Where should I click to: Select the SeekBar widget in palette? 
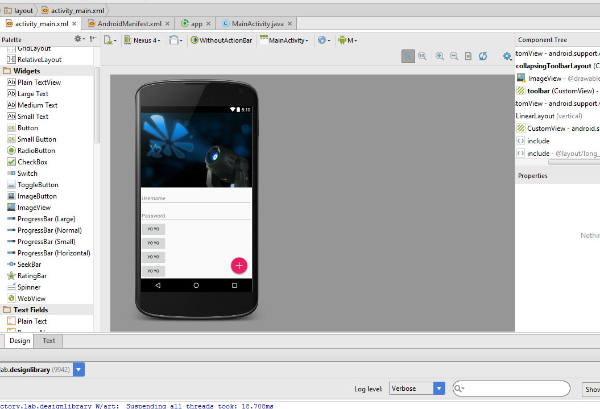30,264
